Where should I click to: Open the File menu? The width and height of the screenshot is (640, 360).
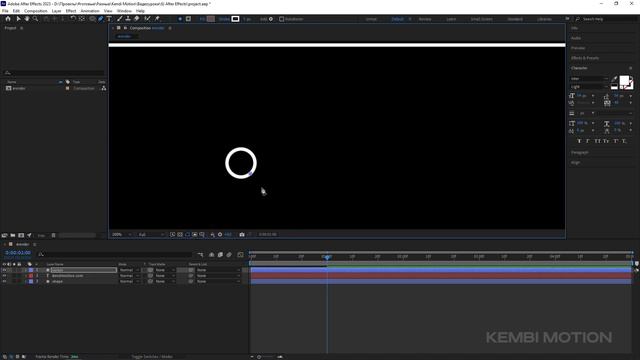tap(5, 11)
